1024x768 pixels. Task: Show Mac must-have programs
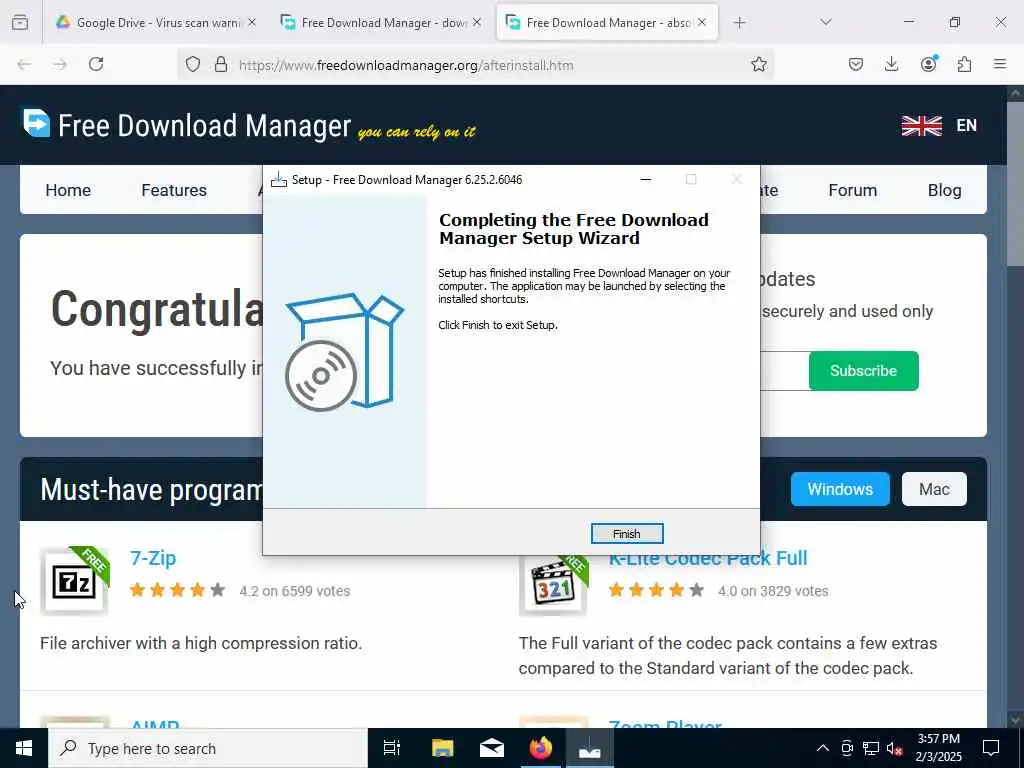pos(934,489)
